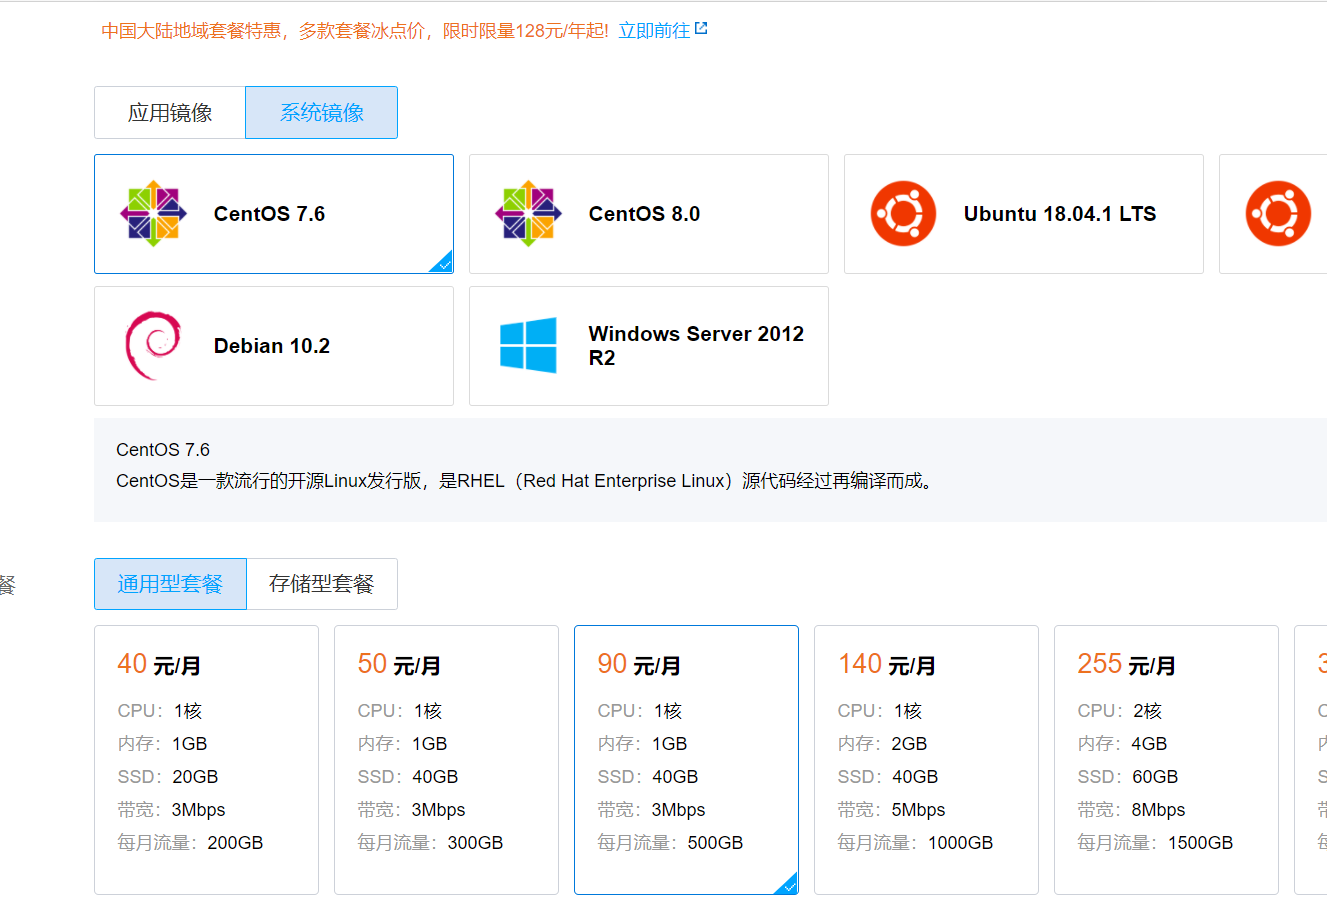
Task: Select the CentOS 8.0 image label
Action: 644,214
